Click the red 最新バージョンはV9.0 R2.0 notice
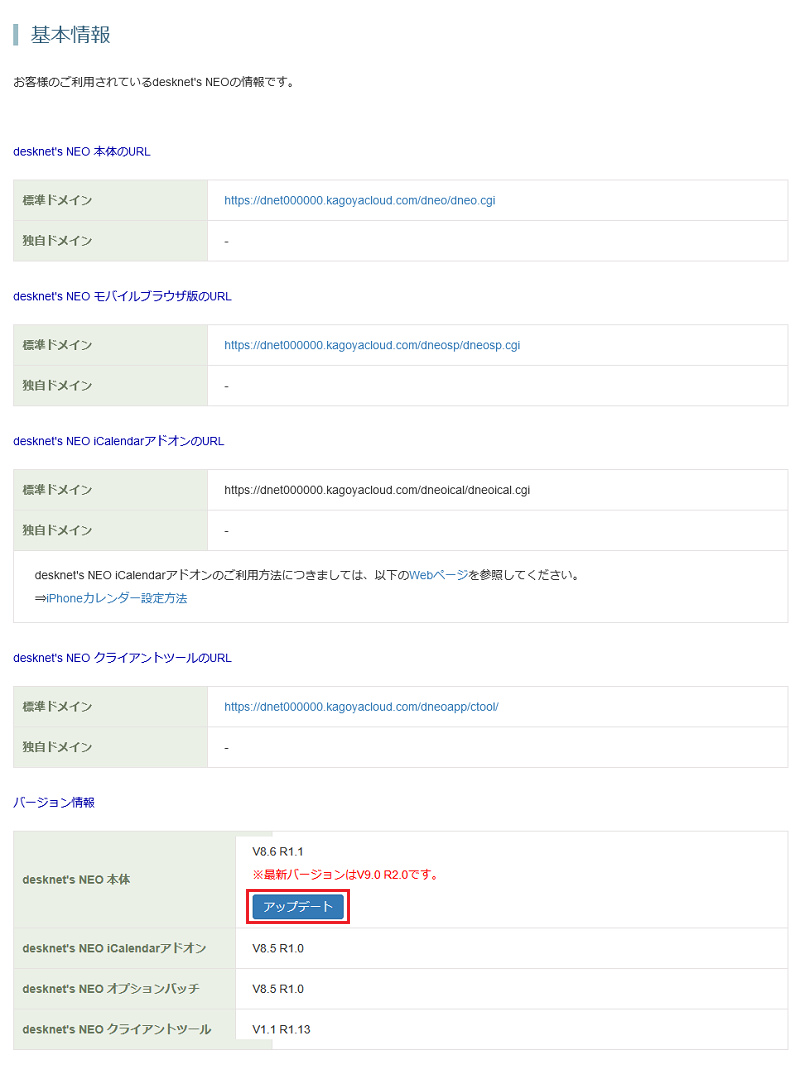The height and width of the screenshot is (1074, 800). point(347,875)
